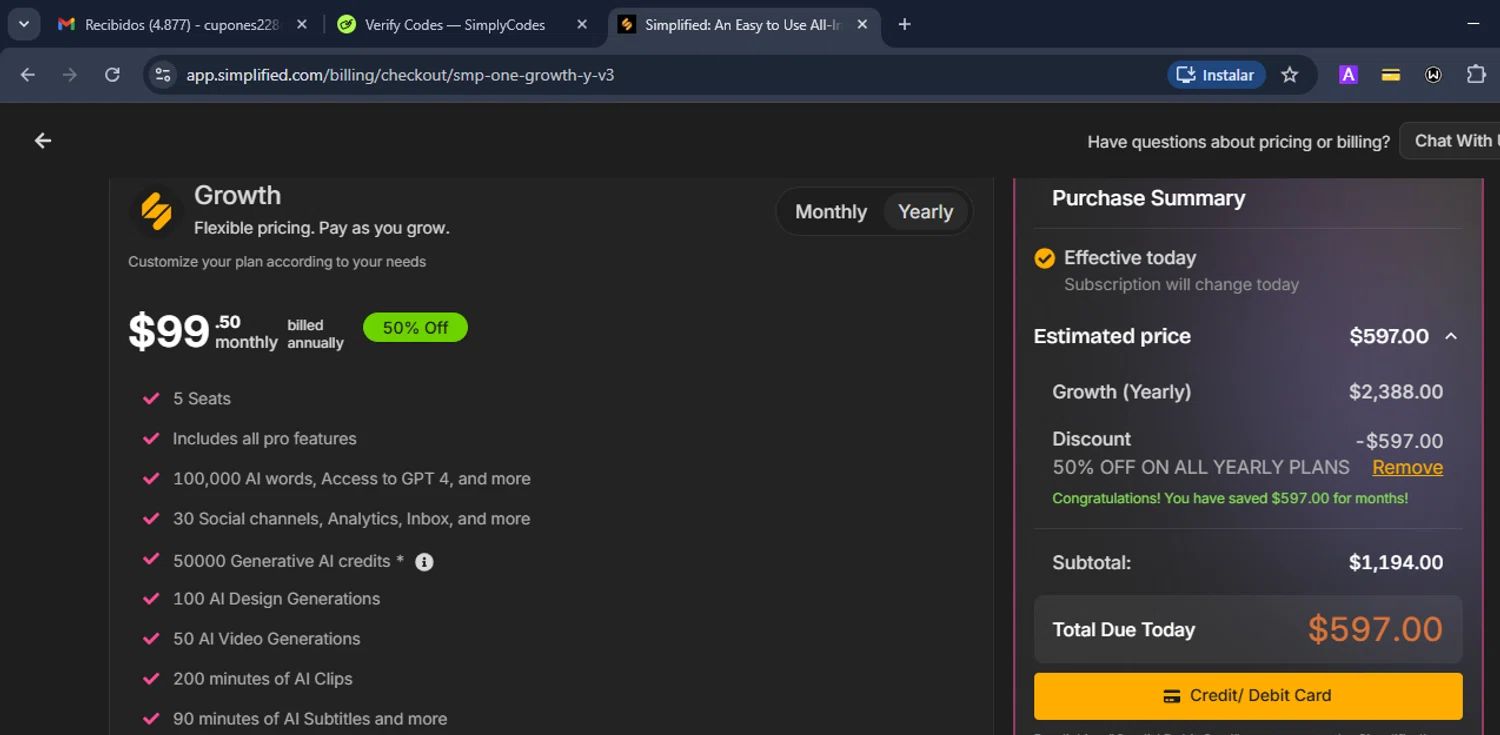Click the checkmark beside 90 minutes of AI Subtitles
The width and height of the screenshot is (1500, 735).
click(151, 719)
